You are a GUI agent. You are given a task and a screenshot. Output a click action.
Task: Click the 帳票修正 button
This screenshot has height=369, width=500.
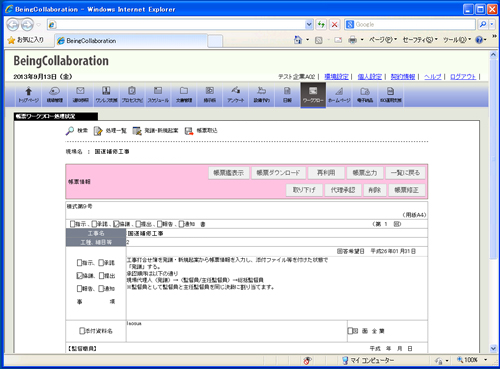(x=406, y=190)
